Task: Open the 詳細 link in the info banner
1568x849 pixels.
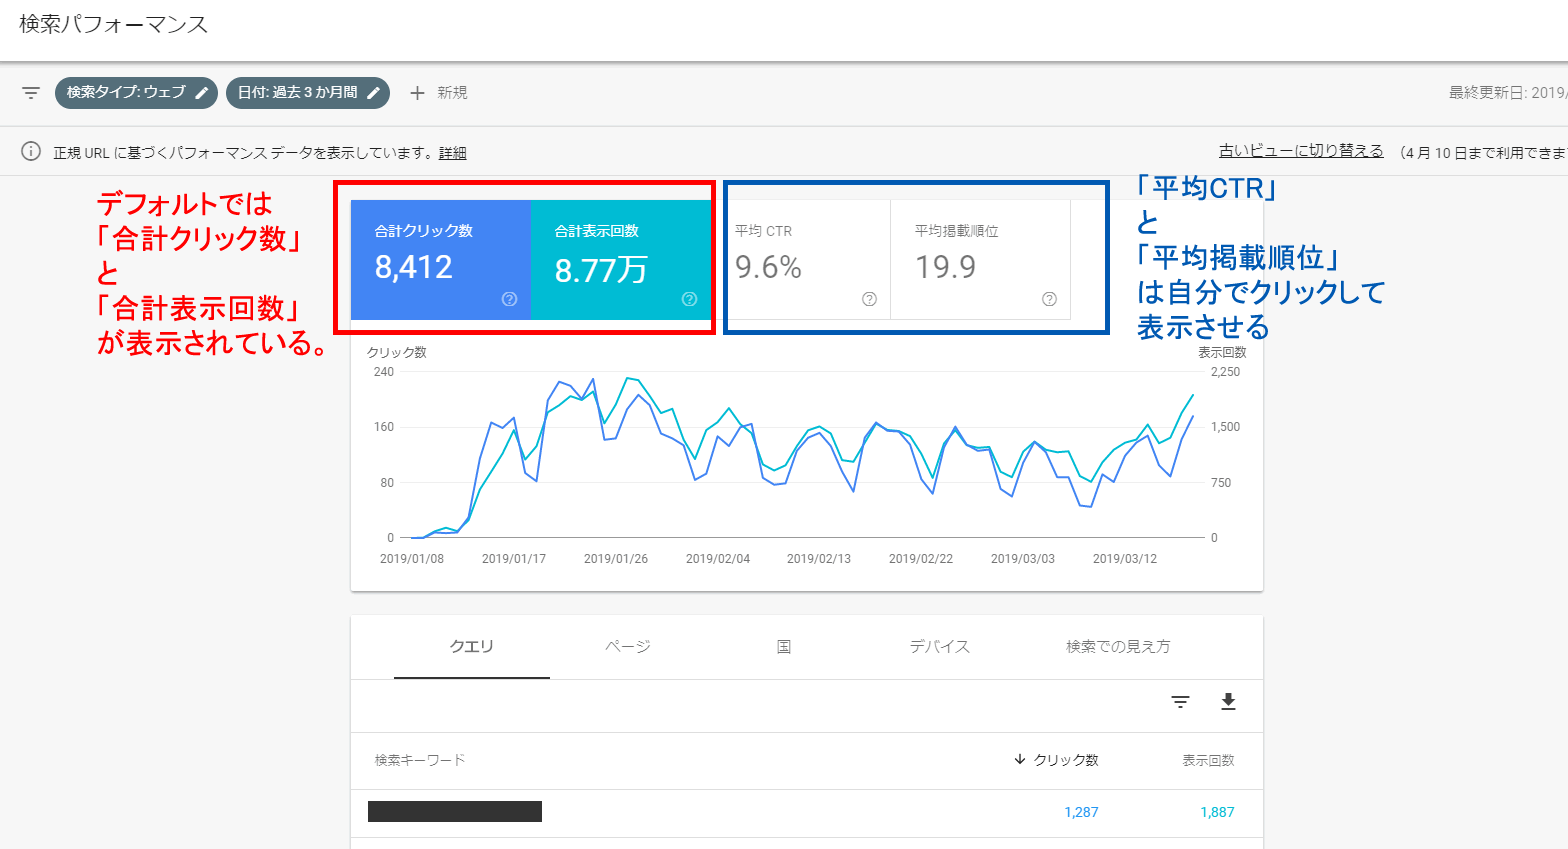Action: (453, 153)
